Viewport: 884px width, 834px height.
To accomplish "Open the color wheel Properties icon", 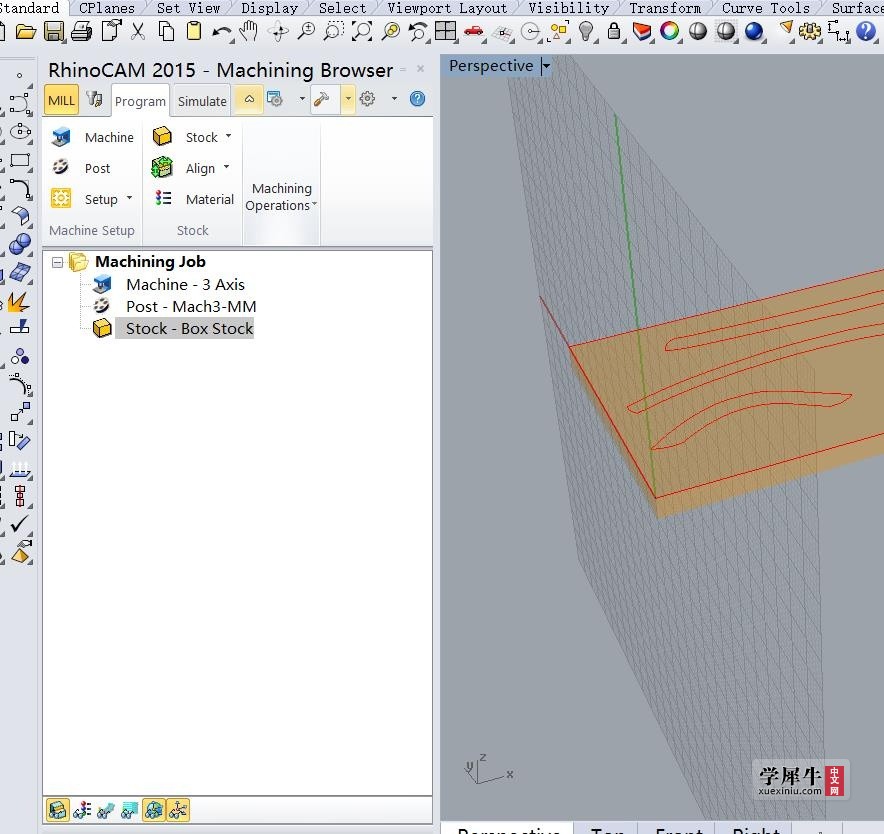I will tap(670, 32).
